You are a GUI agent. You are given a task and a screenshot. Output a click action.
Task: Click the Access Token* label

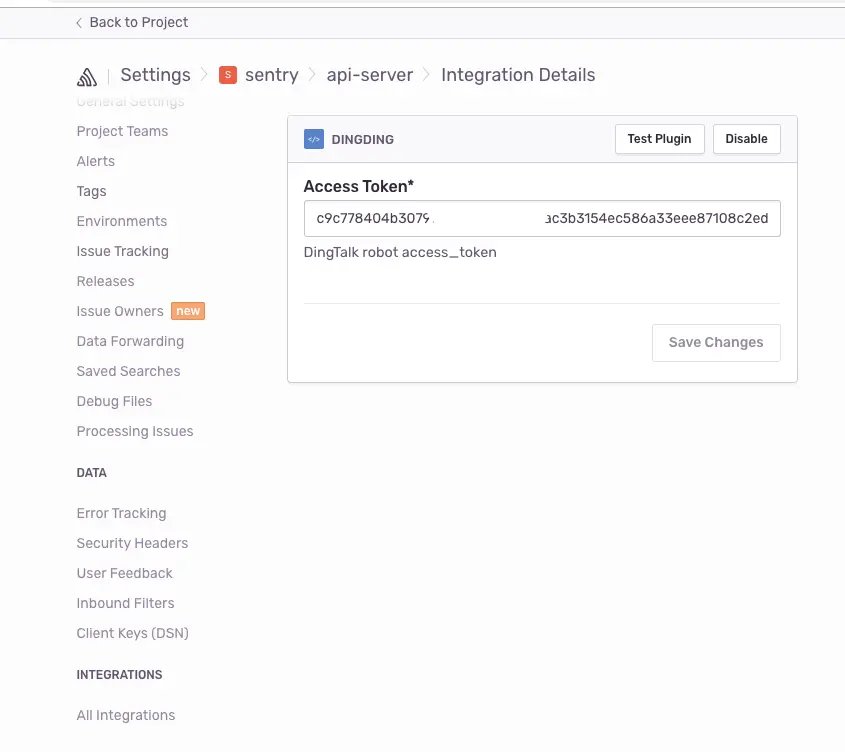tap(358, 187)
